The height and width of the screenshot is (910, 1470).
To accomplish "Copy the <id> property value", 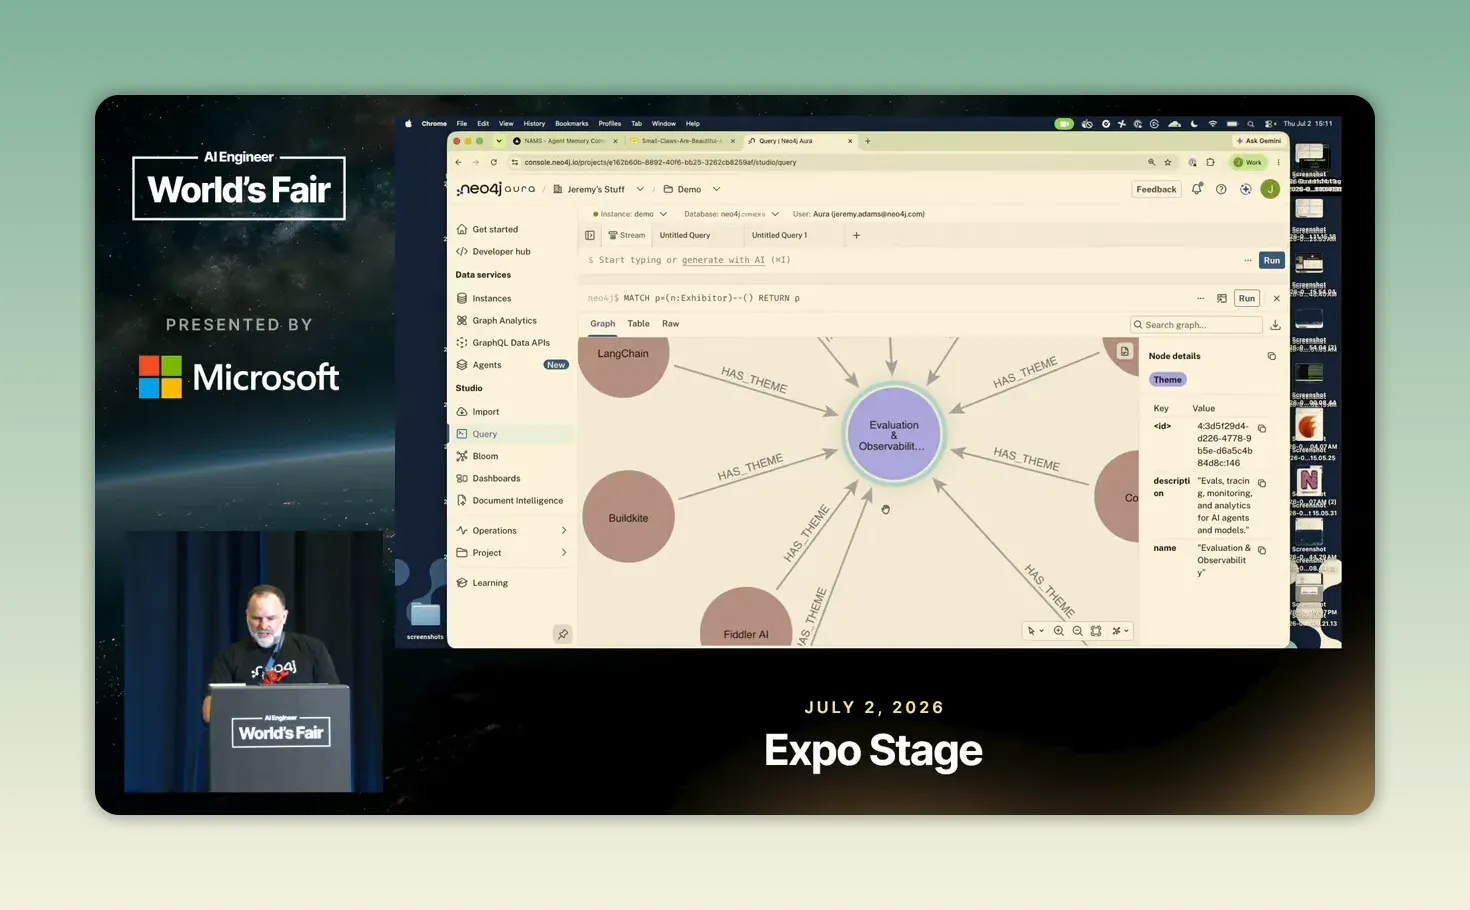I will click(x=1262, y=428).
